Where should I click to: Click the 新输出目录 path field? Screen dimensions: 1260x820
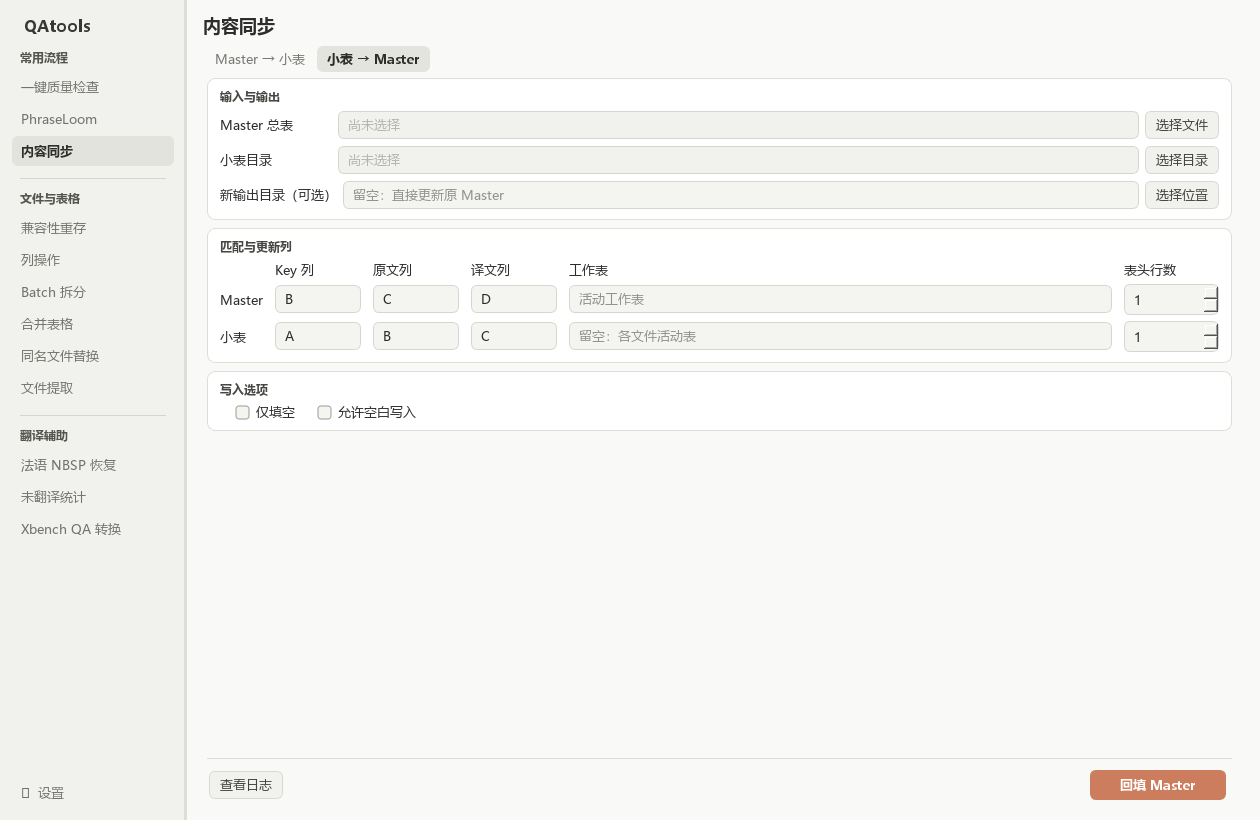tap(741, 195)
